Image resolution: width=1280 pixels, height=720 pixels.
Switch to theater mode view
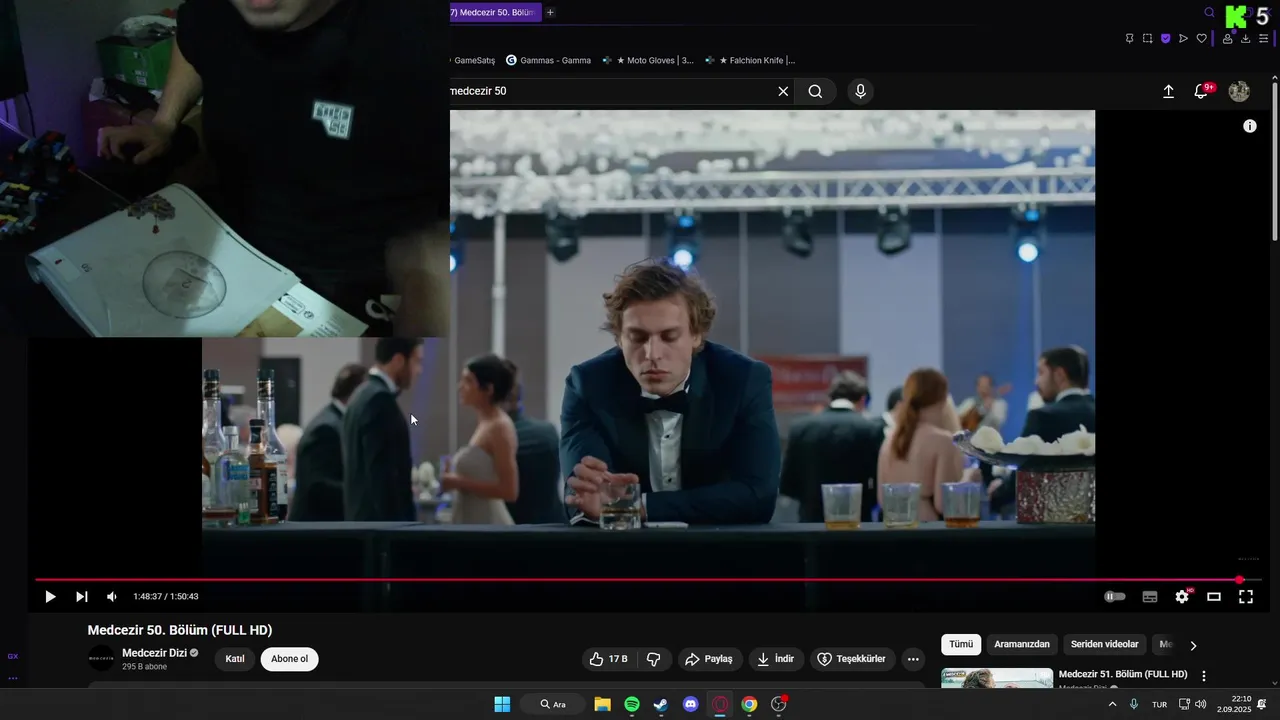click(1214, 597)
